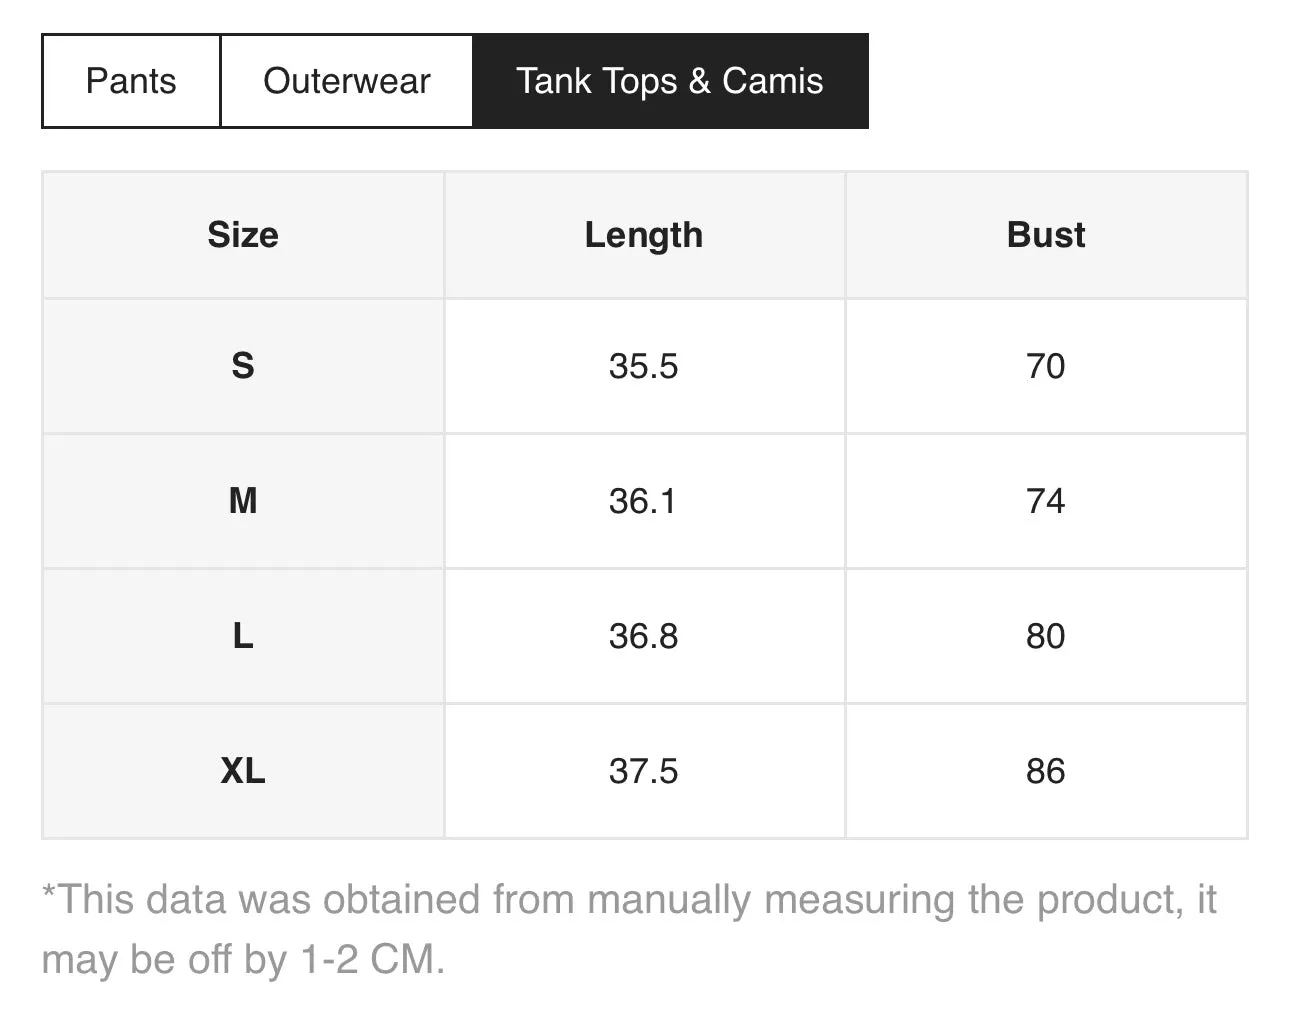Click the Size column header
This screenshot has height=1009, width=1290.
click(x=243, y=235)
